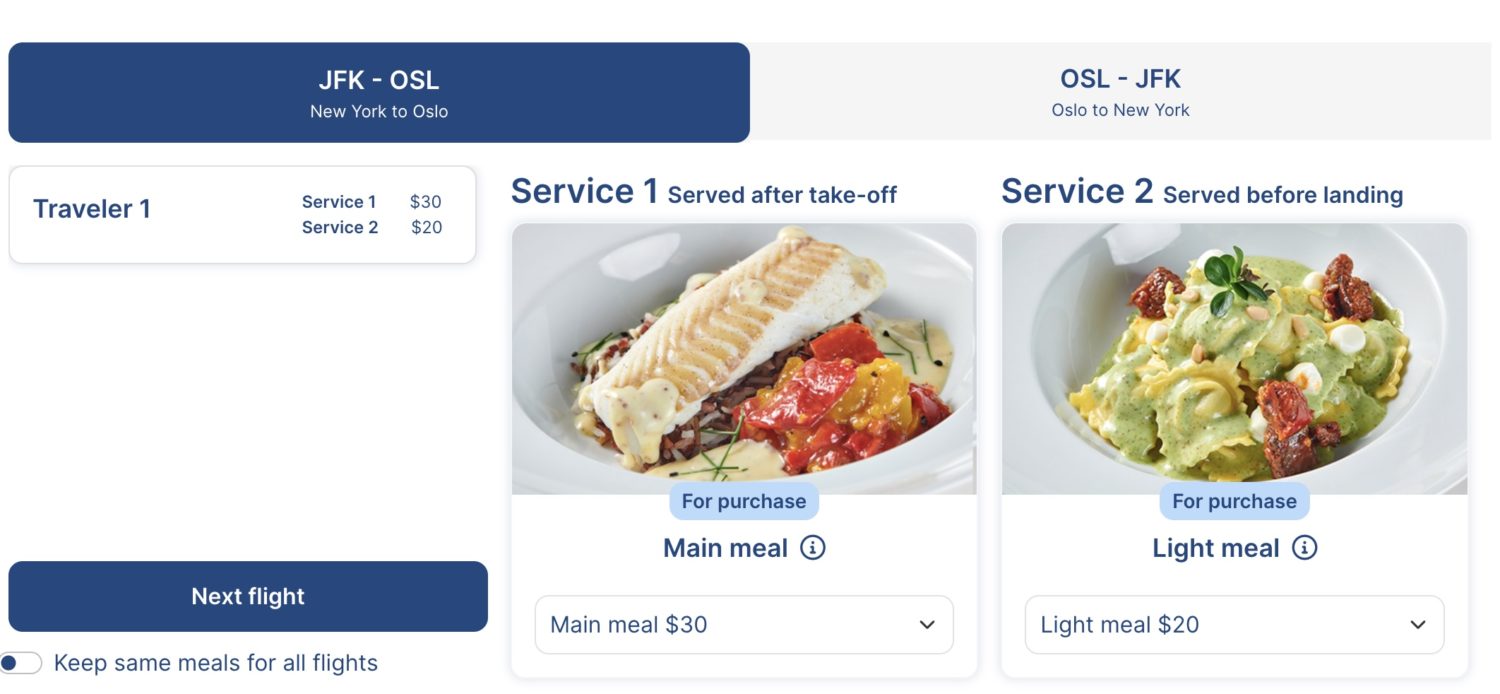Click the For purchase badge under Service 1
The height and width of the screenshot is (694, 1500).
pos(743,501)
